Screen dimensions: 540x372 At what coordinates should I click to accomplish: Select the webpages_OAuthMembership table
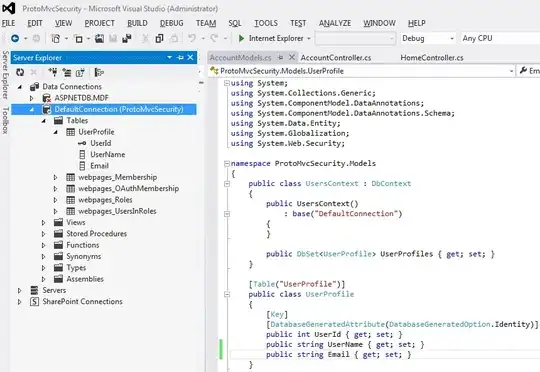click(x=128, y=189)
